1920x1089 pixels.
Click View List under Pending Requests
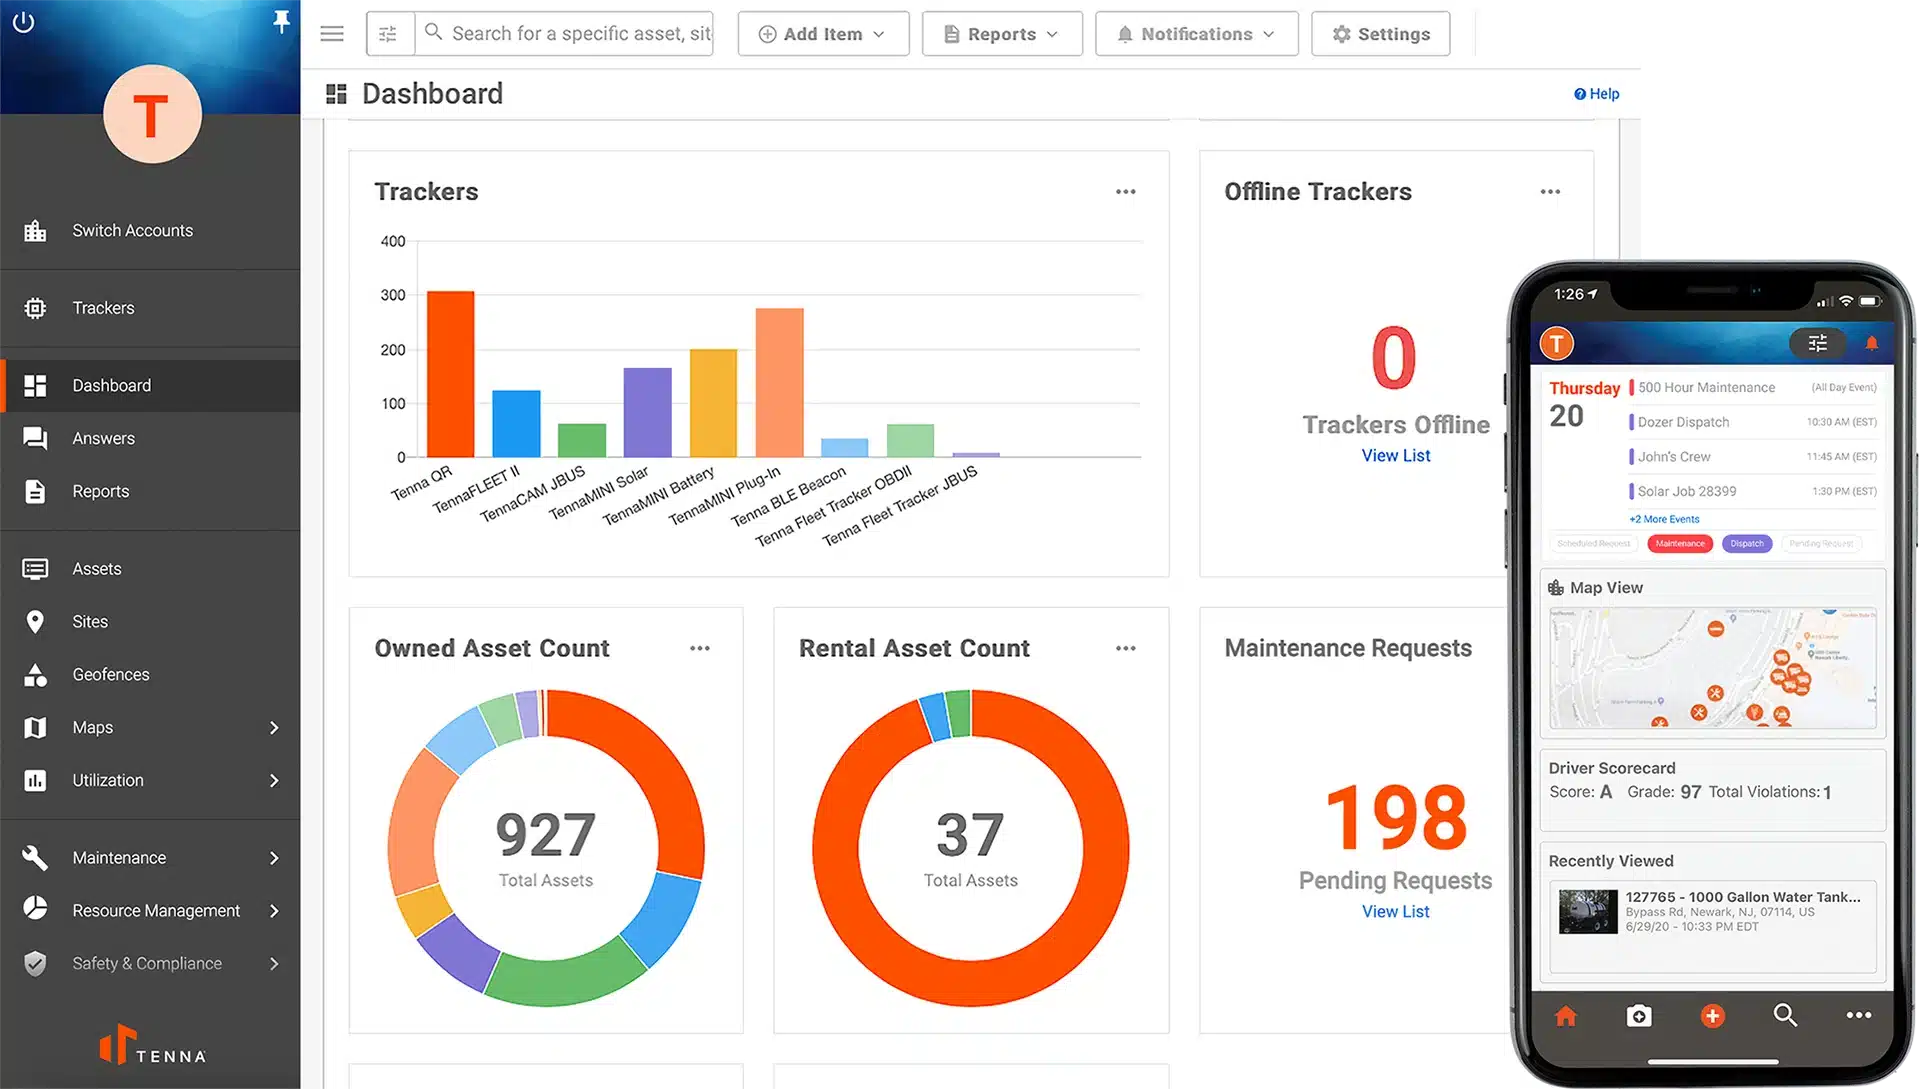(1396, 912)
